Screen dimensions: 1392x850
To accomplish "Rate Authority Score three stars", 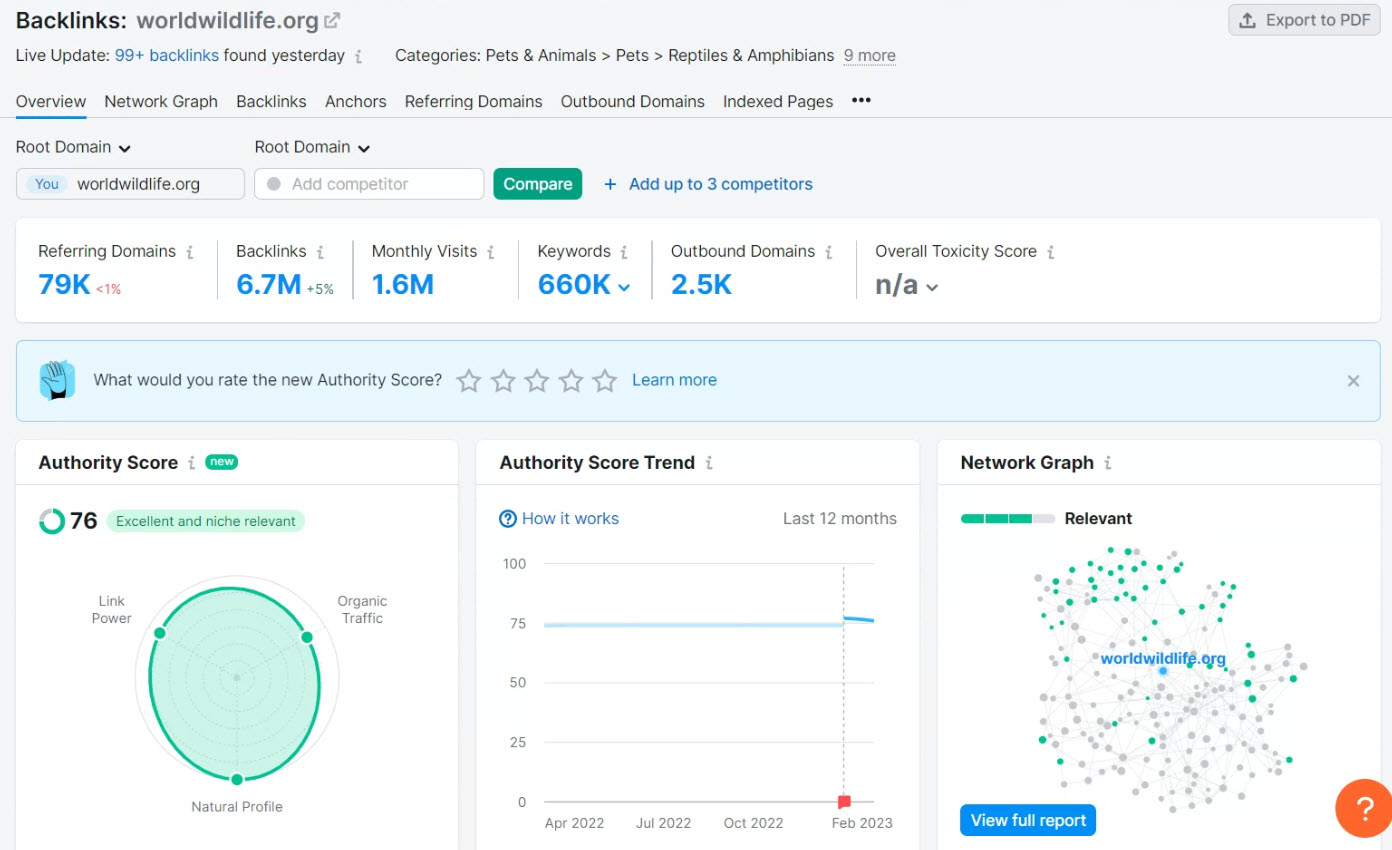I will click(537, 380).
